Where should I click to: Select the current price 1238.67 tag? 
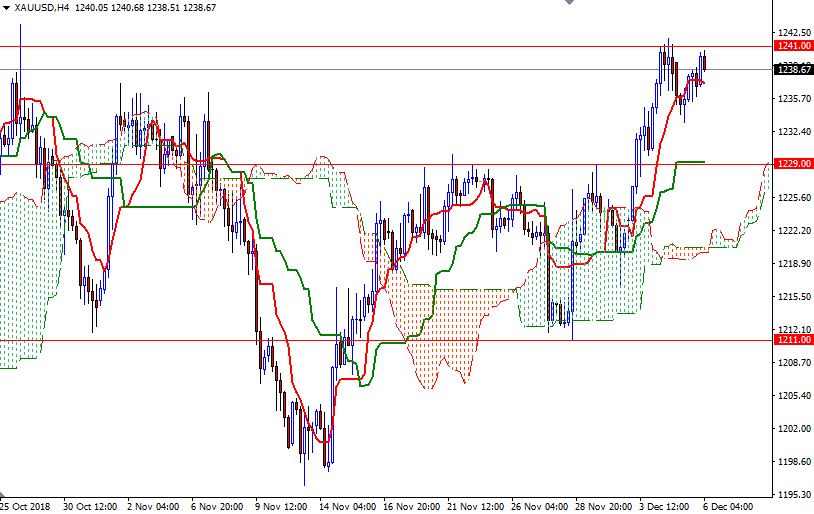pyautogui.click(x=793, y=69)
